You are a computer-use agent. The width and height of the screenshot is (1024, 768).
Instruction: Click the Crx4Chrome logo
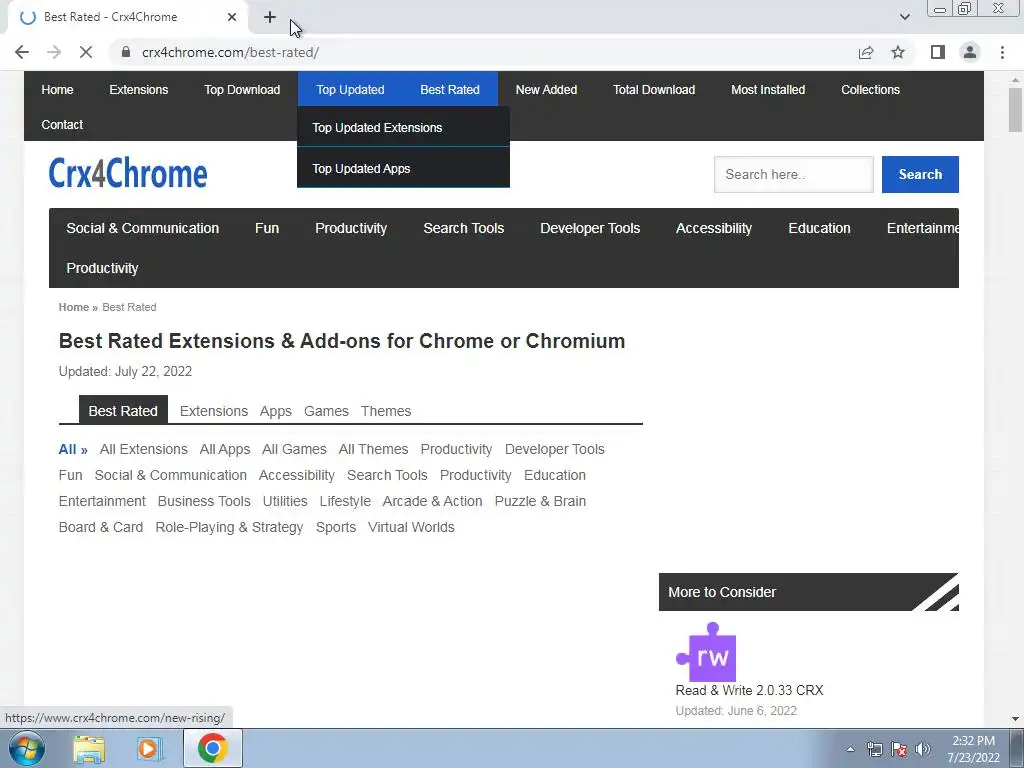128,172
